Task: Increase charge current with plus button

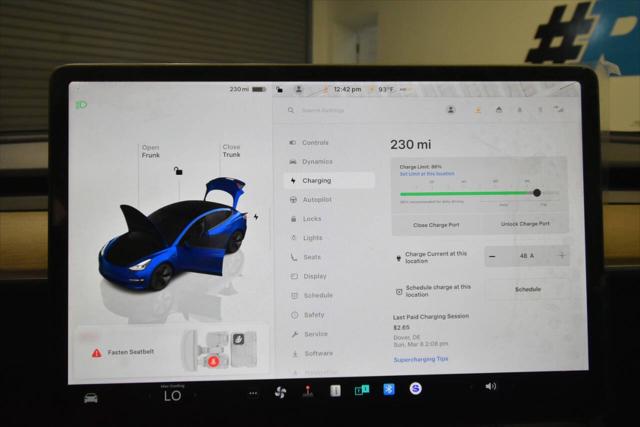Action: pyautogui.click(x=562, y=256)
